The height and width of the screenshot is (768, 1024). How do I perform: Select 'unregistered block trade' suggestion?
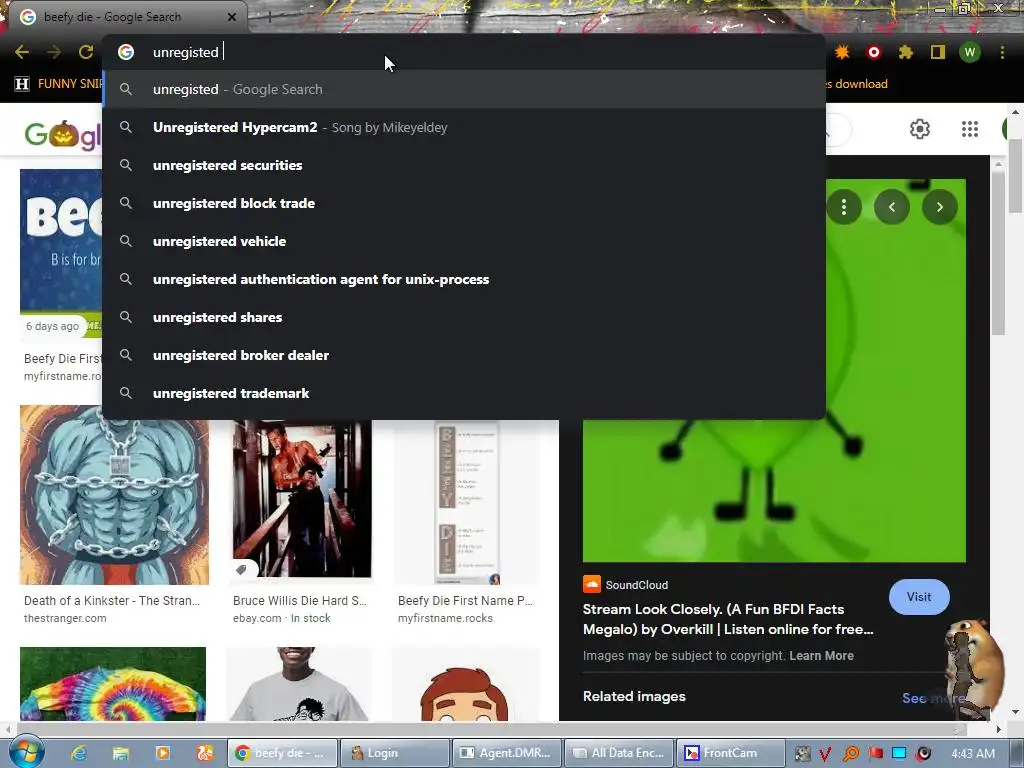pyautogui.click(x=464, y=203)
